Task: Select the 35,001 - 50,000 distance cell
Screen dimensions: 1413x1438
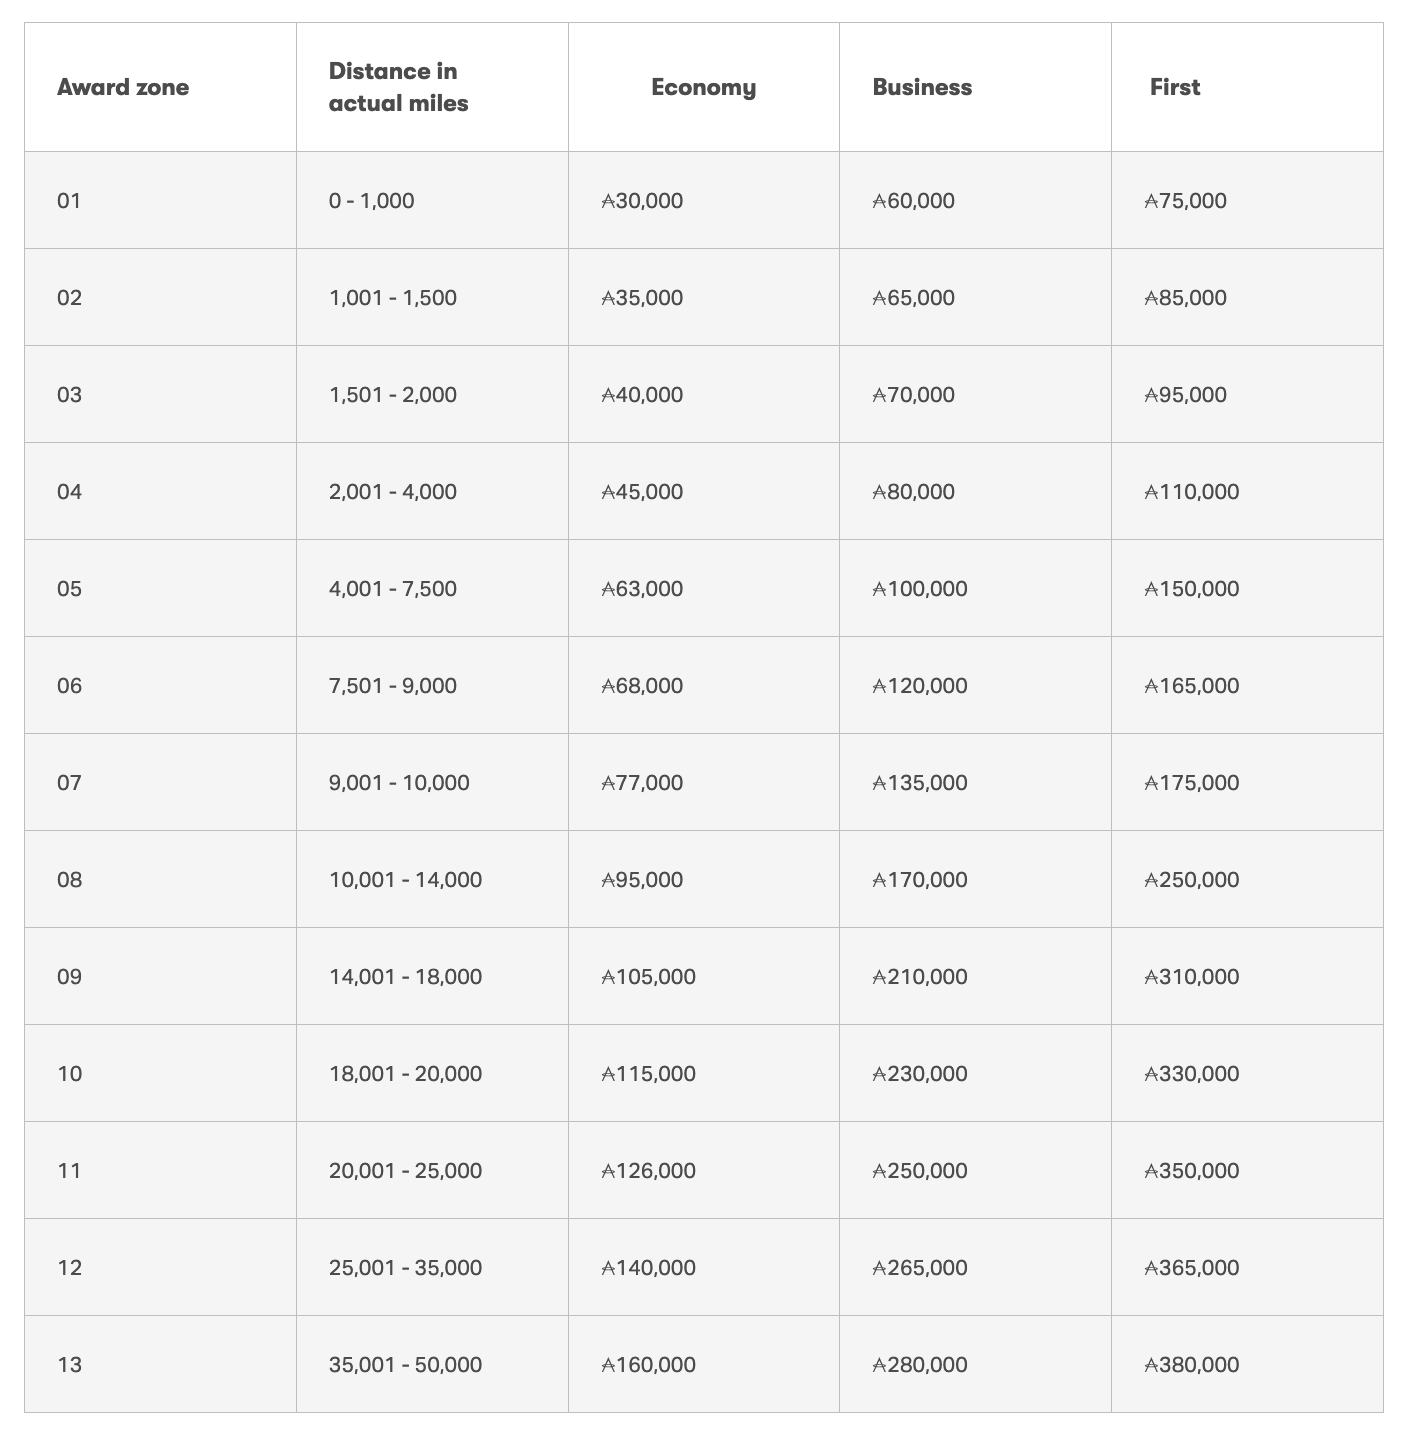Action: coord(405,1365)
